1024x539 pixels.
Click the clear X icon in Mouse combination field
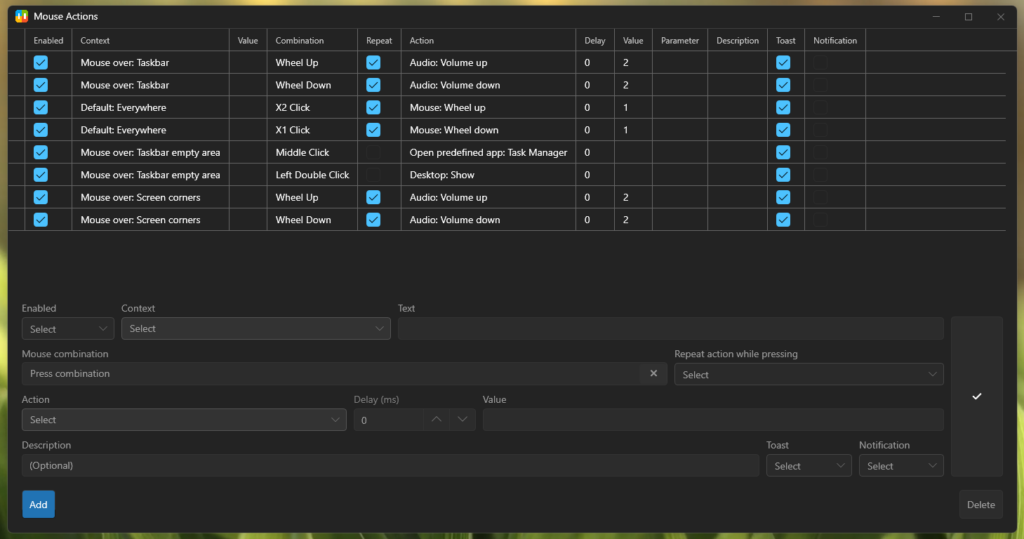pyautogui.click(x=653, y=374)
